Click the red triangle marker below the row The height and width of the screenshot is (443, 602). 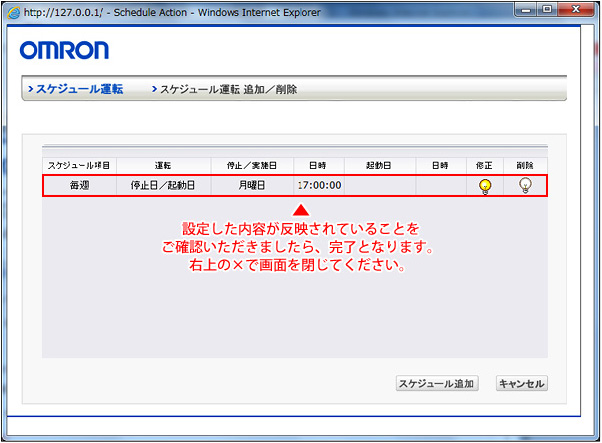click(300, 210)
